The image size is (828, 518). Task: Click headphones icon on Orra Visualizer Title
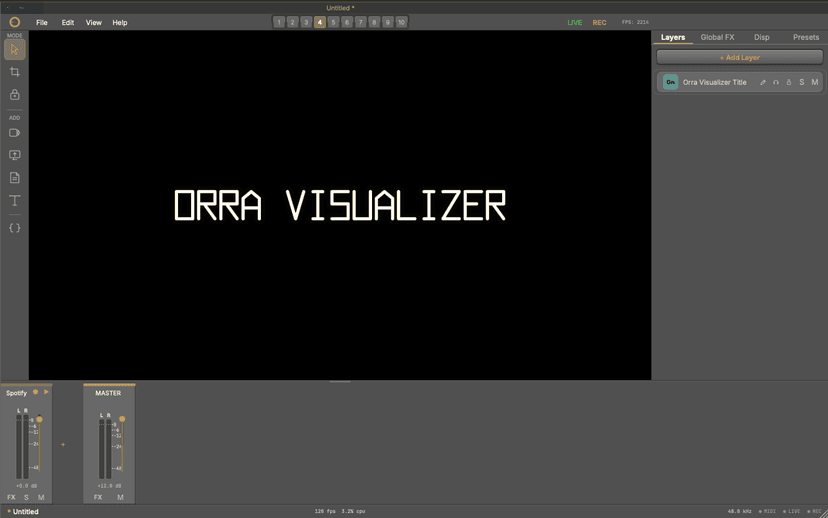776,82
